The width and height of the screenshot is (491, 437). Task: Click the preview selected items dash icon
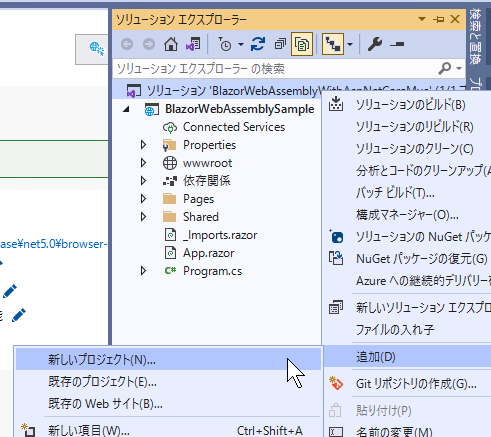tap(397, 44)
